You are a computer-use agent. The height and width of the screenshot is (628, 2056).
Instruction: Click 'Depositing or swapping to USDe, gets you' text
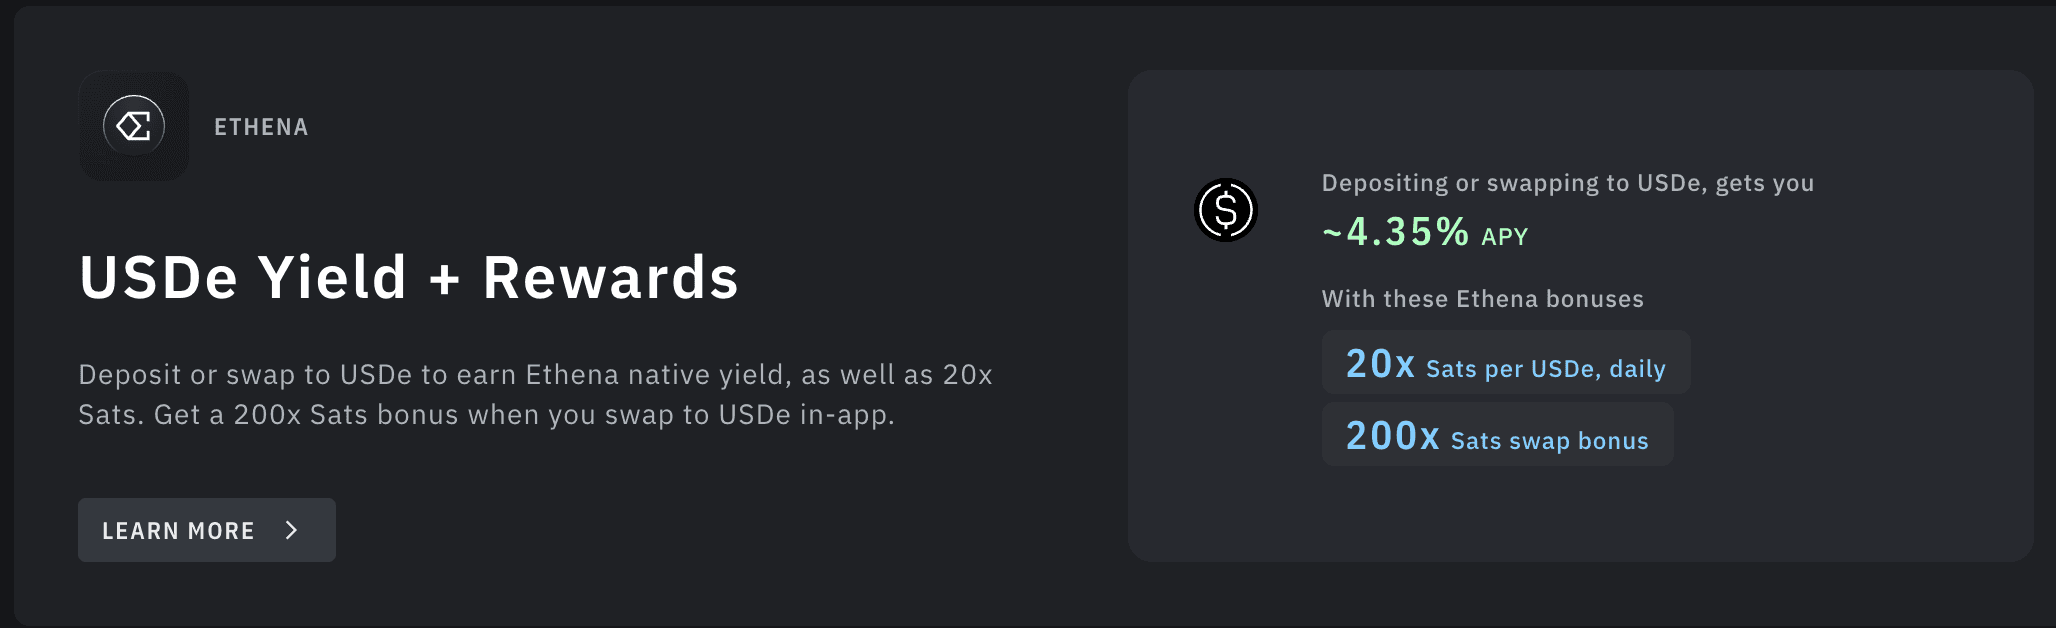pyautogui.click(x=1567, y=183)
